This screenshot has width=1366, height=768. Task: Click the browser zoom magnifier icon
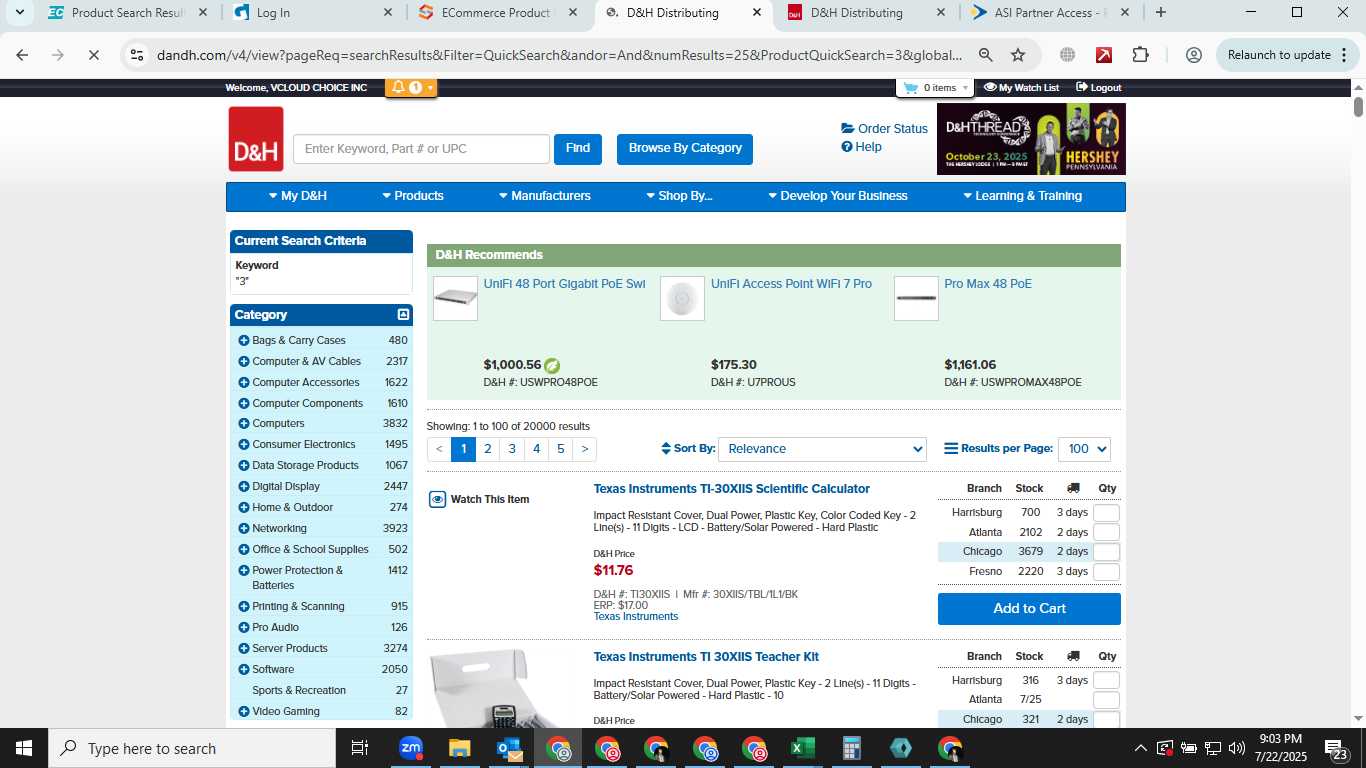tap(985, 55)
